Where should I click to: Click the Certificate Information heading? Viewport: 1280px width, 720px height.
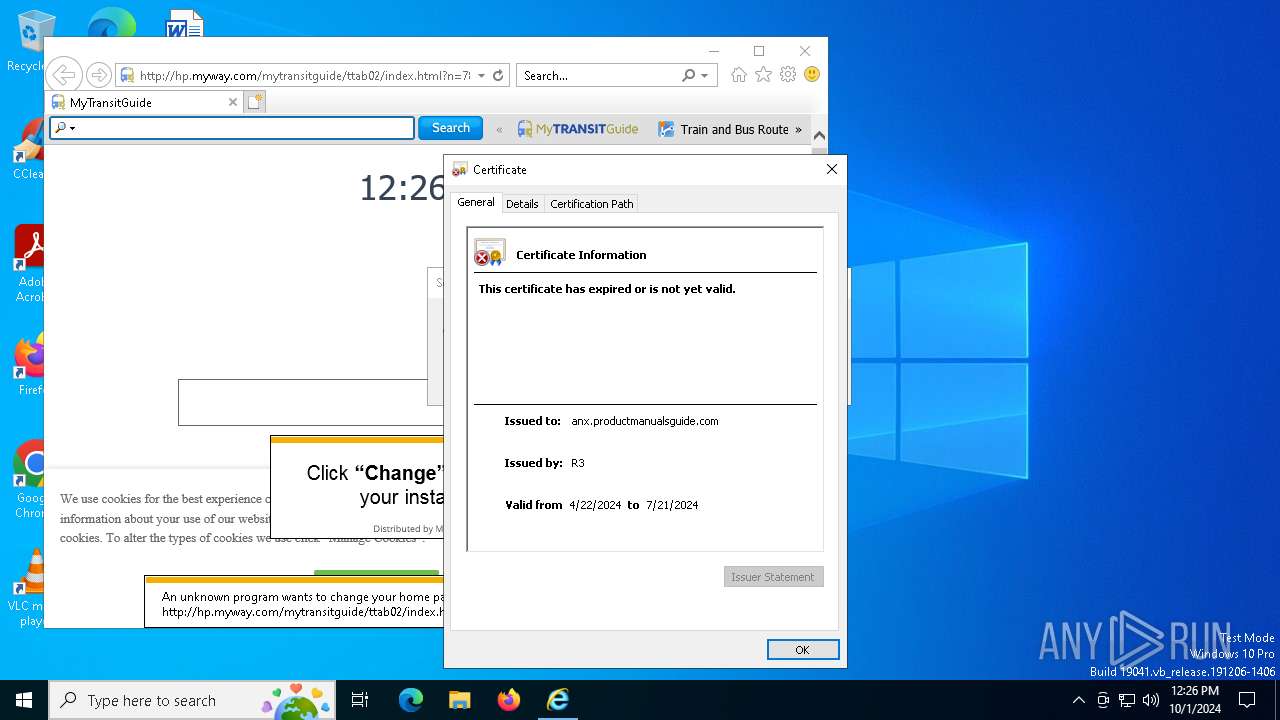(x=581, y=255)
